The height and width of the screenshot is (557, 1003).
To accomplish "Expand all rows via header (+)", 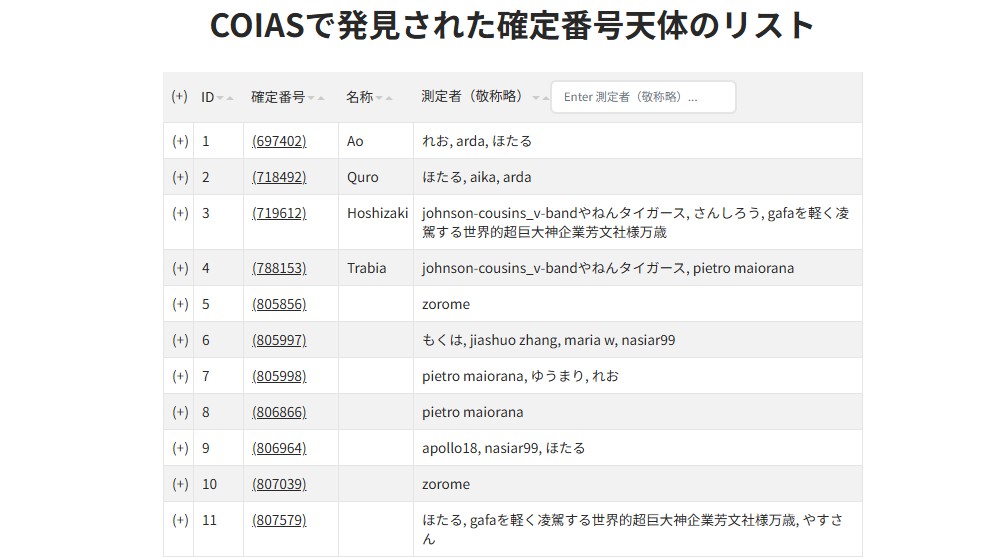I will point(179,97).
